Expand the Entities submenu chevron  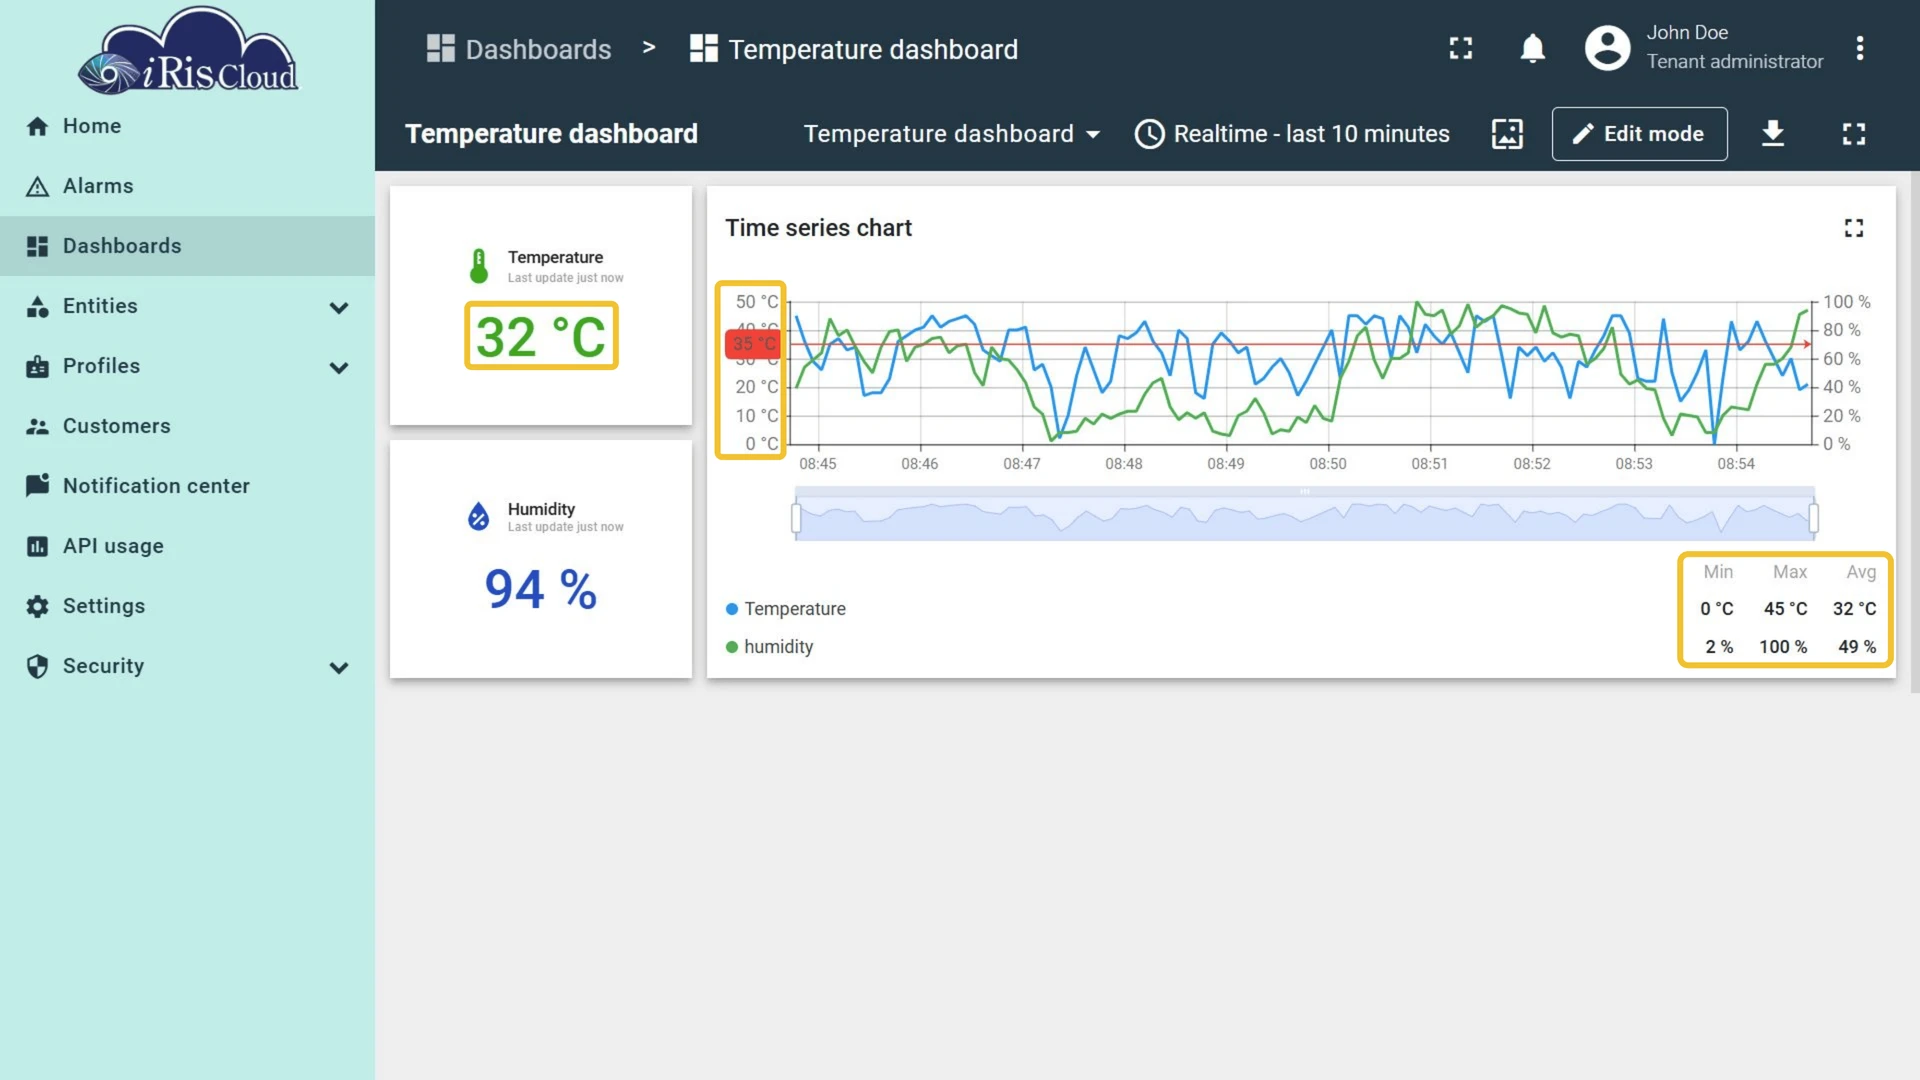(x=339, y=307)
